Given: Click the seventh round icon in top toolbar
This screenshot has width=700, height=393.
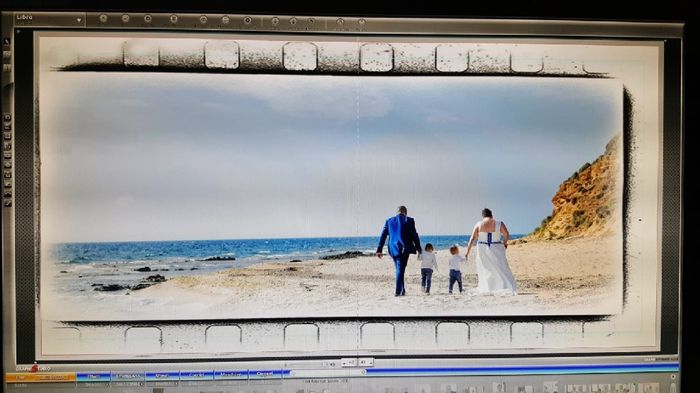Looking at the screenshot, I should pos(248,20).
